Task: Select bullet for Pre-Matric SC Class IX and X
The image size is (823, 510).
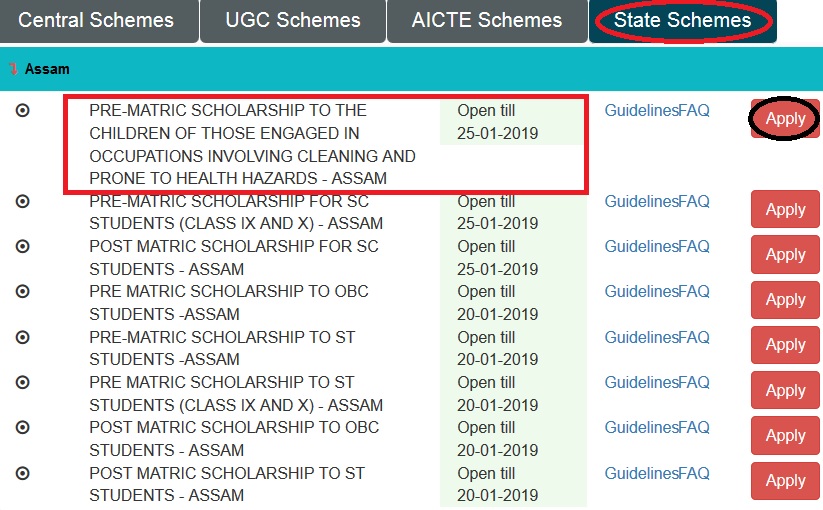Action: [23, 201]
